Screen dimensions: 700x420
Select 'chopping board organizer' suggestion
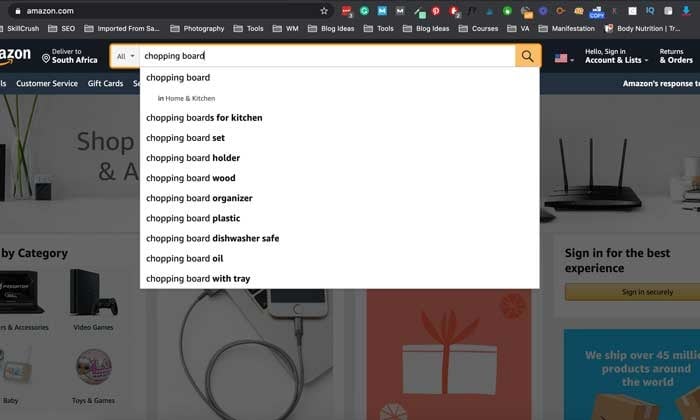339,198
